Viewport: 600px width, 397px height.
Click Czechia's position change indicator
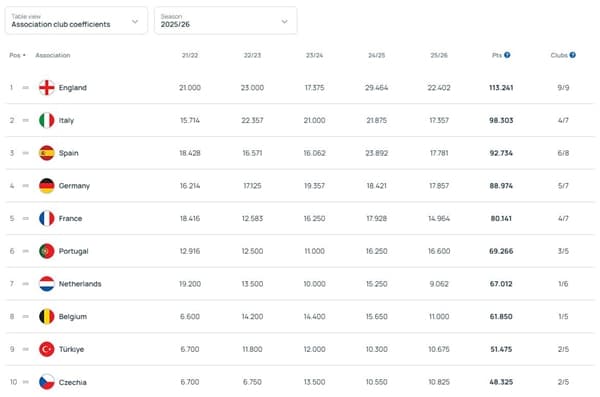(26, 382)
